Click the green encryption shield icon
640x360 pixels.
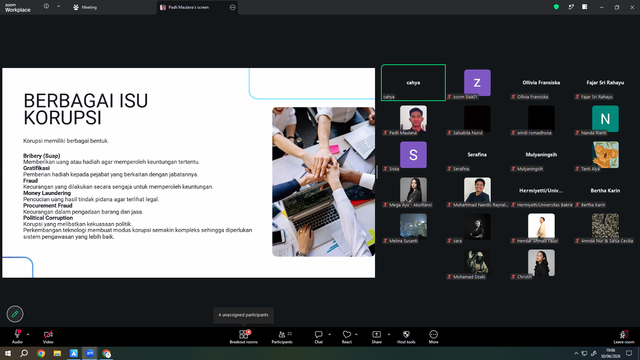(x=556, y=7)
